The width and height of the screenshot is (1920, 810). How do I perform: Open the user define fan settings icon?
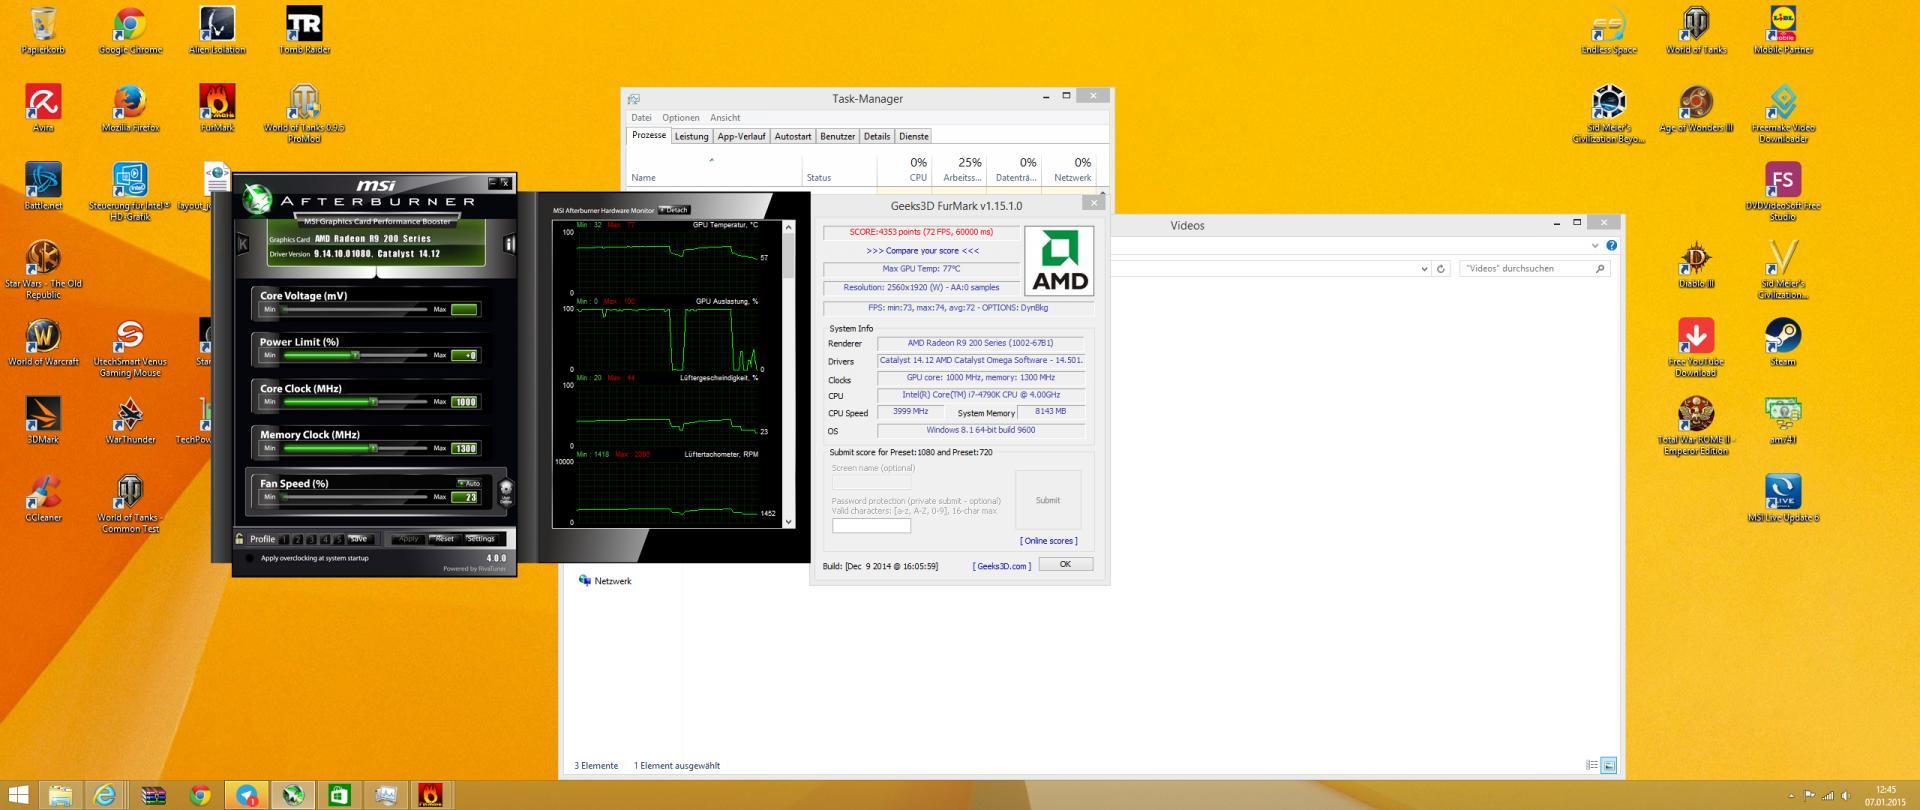506,492
